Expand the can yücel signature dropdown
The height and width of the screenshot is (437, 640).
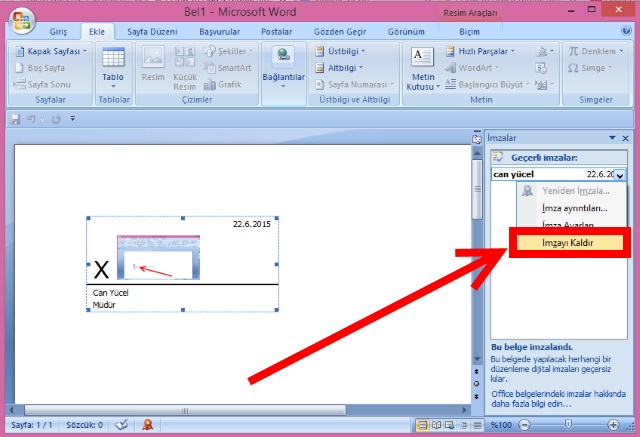(x=620, y=175)
